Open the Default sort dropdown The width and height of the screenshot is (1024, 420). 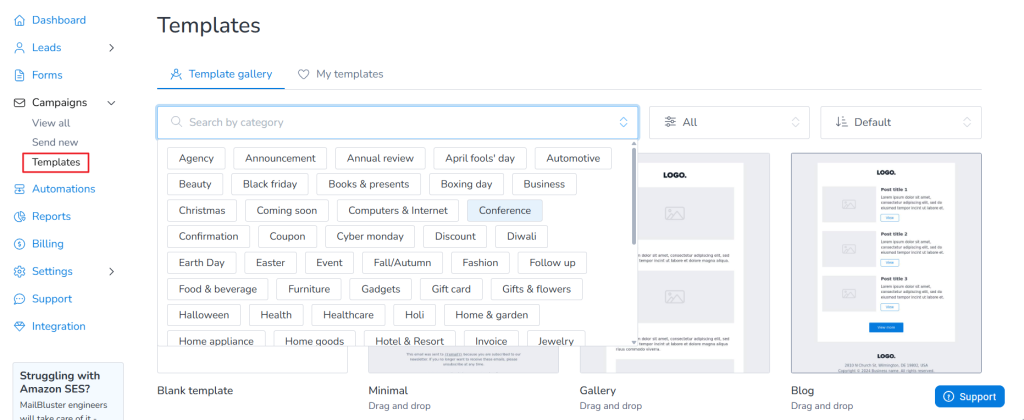[901, 122]
